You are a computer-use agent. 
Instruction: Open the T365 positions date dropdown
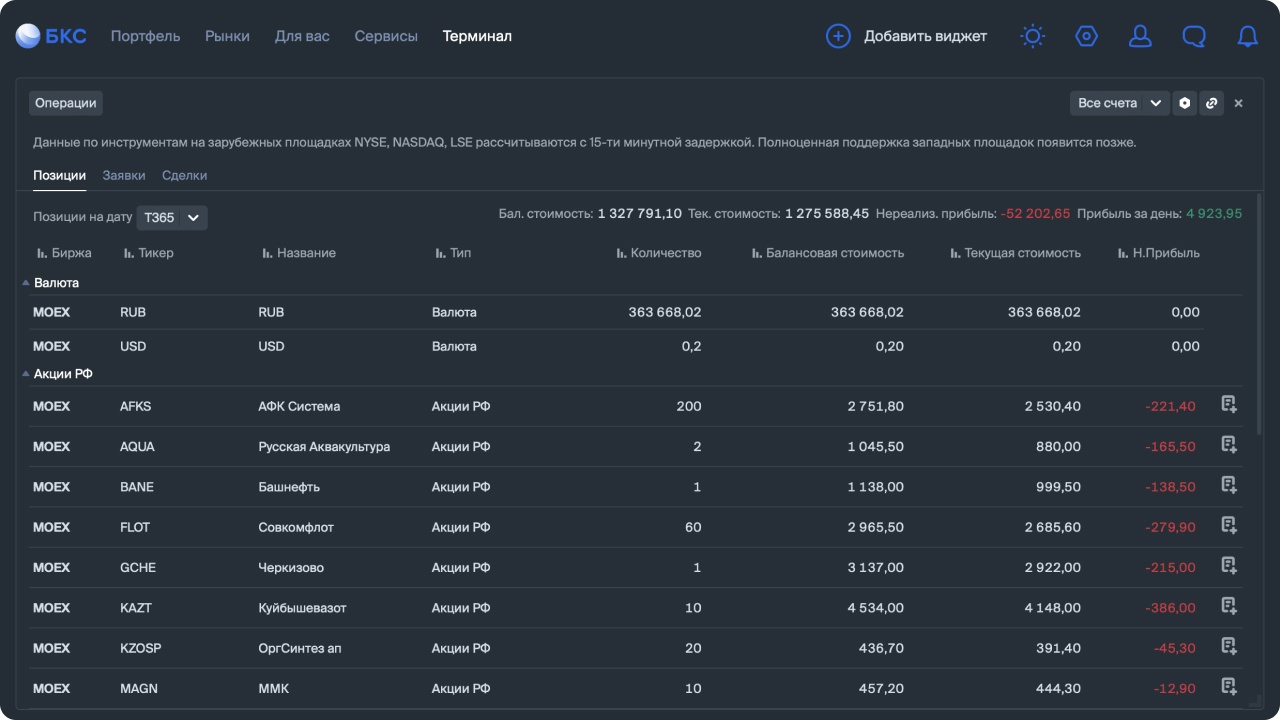[x=172, y=217]
